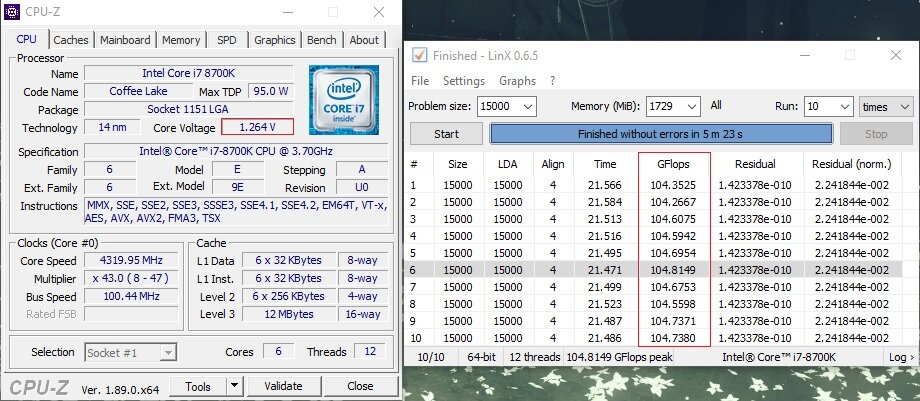Click the Core Voltage 1.264 V field

257,127
